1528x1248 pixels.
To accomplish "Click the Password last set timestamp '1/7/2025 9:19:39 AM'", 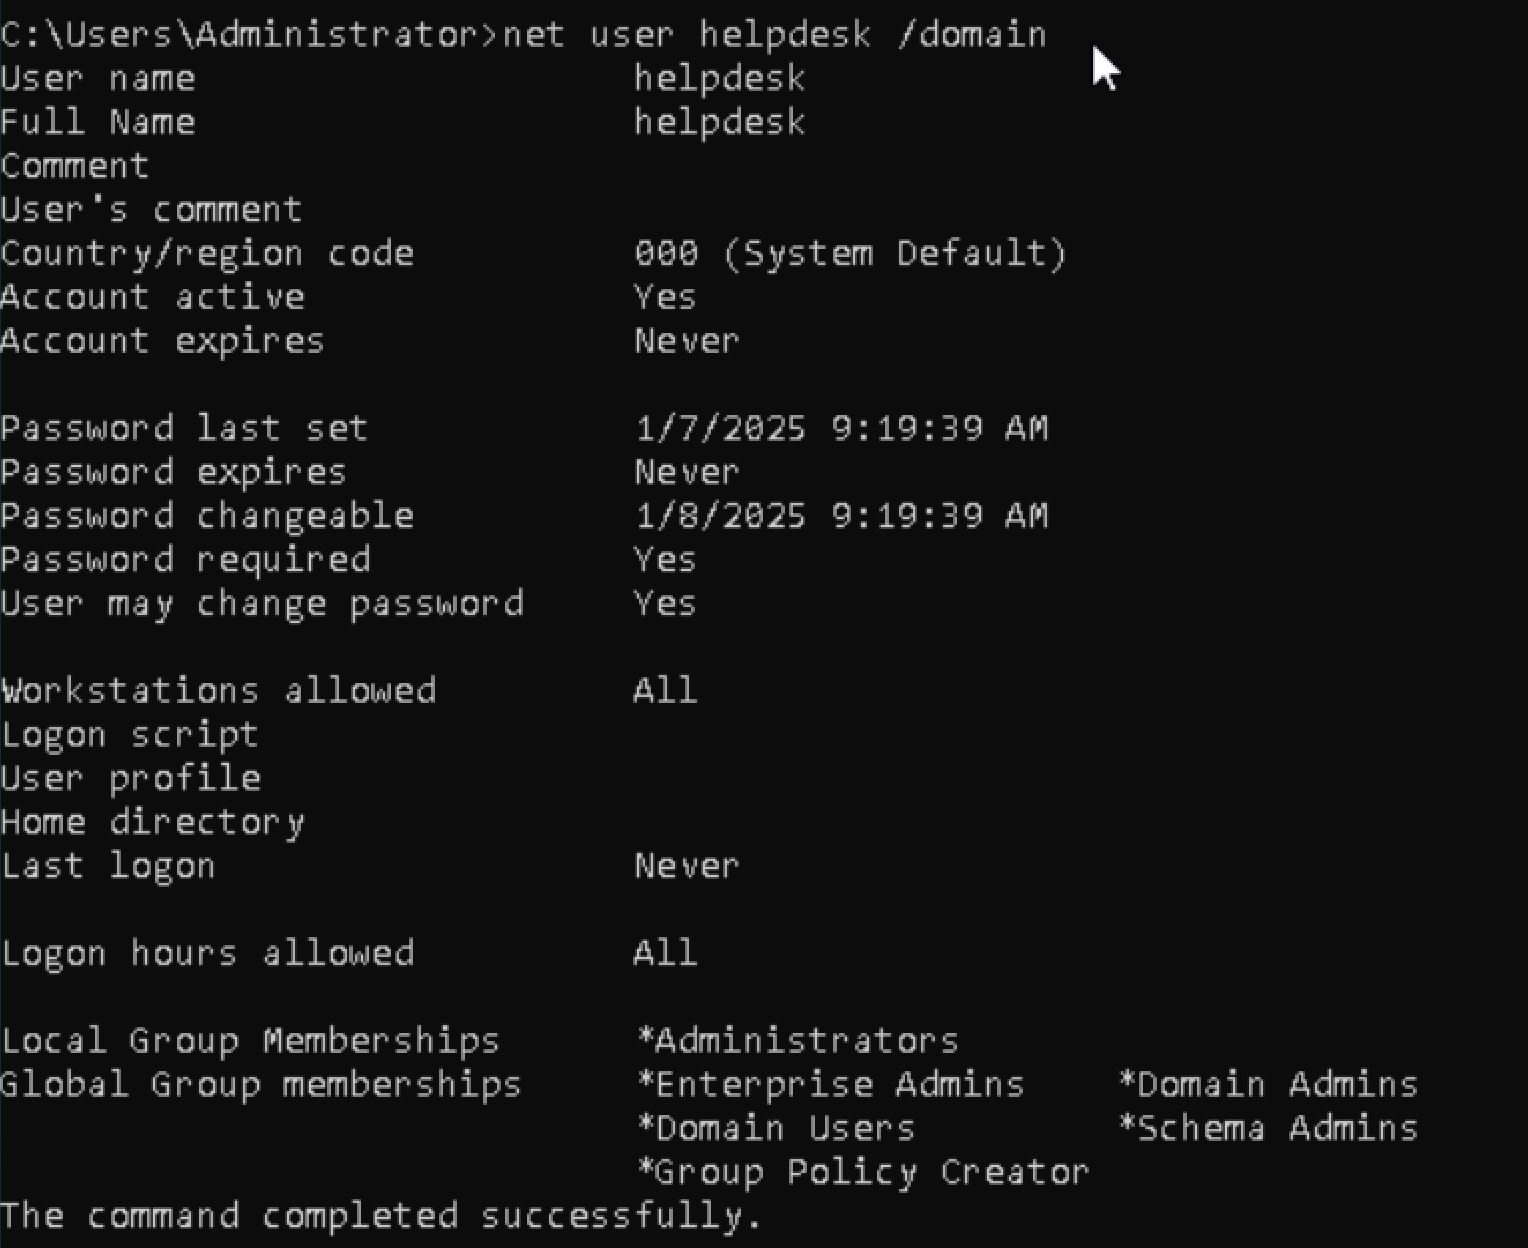I will [x=842, y=428].
